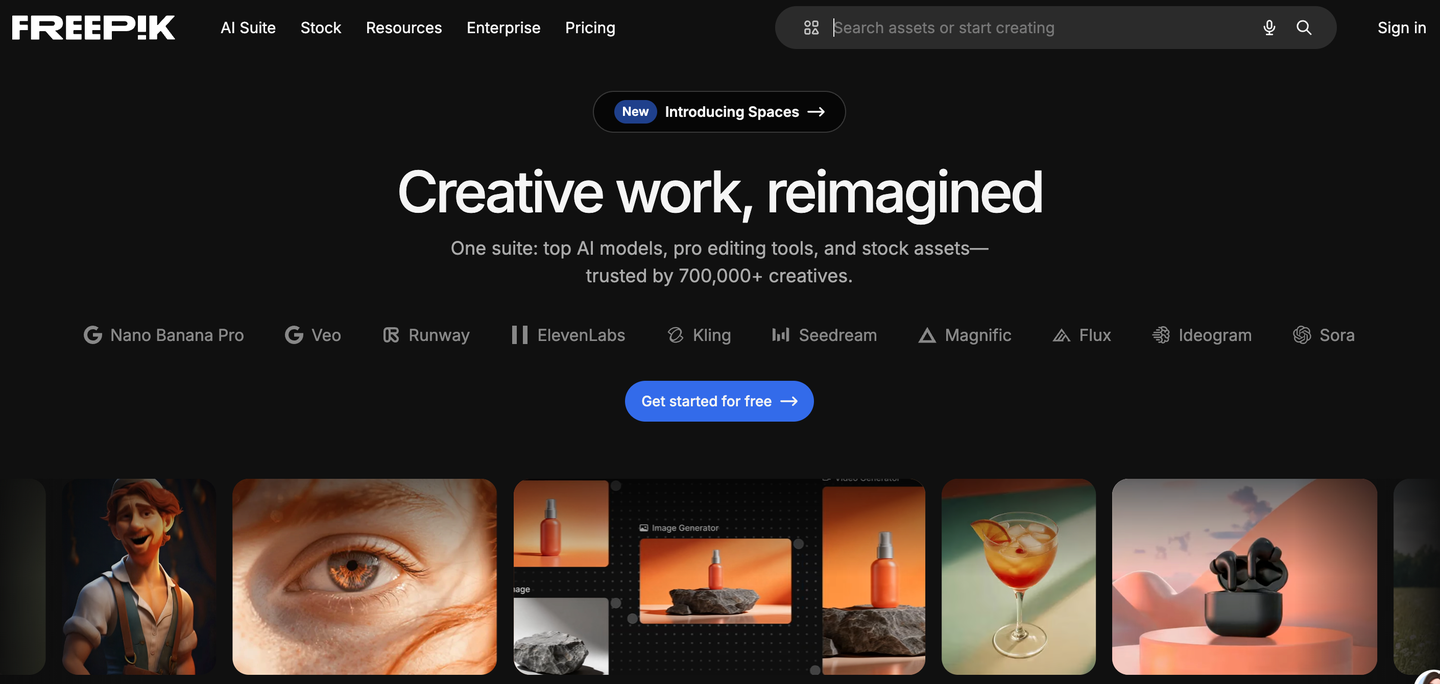The image size is (1440, 684).
Task: Click the Runway logo icon
Action: coord(391,335)
